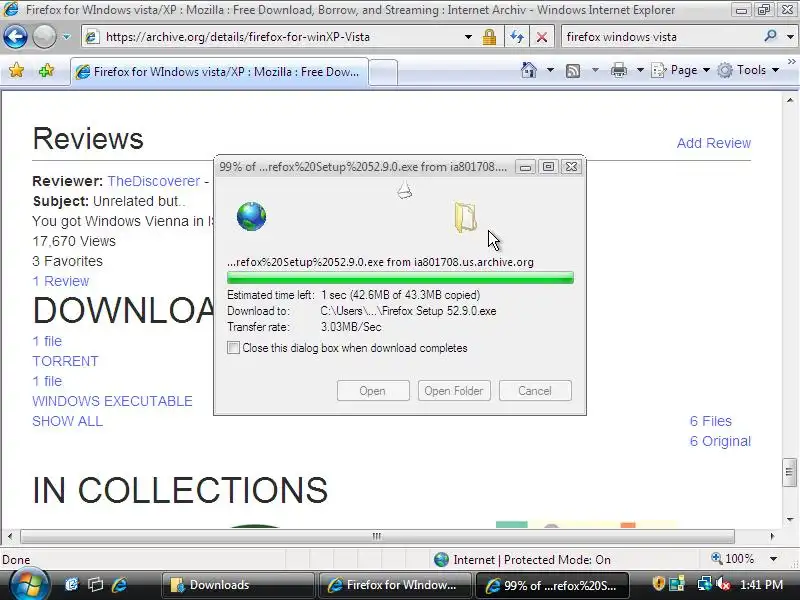800x600 pixels.
Task: Click the 1 file link above TORRENT
Action: tap(47, 341)
